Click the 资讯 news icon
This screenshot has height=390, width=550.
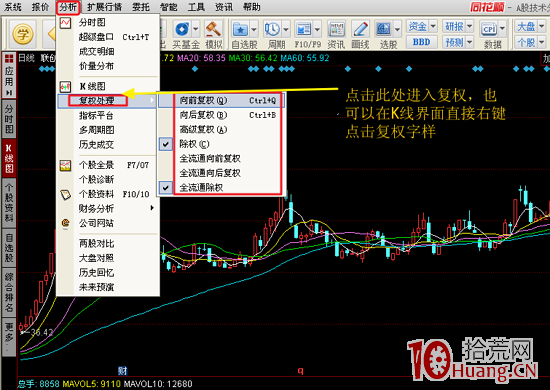tap(336, 29)
